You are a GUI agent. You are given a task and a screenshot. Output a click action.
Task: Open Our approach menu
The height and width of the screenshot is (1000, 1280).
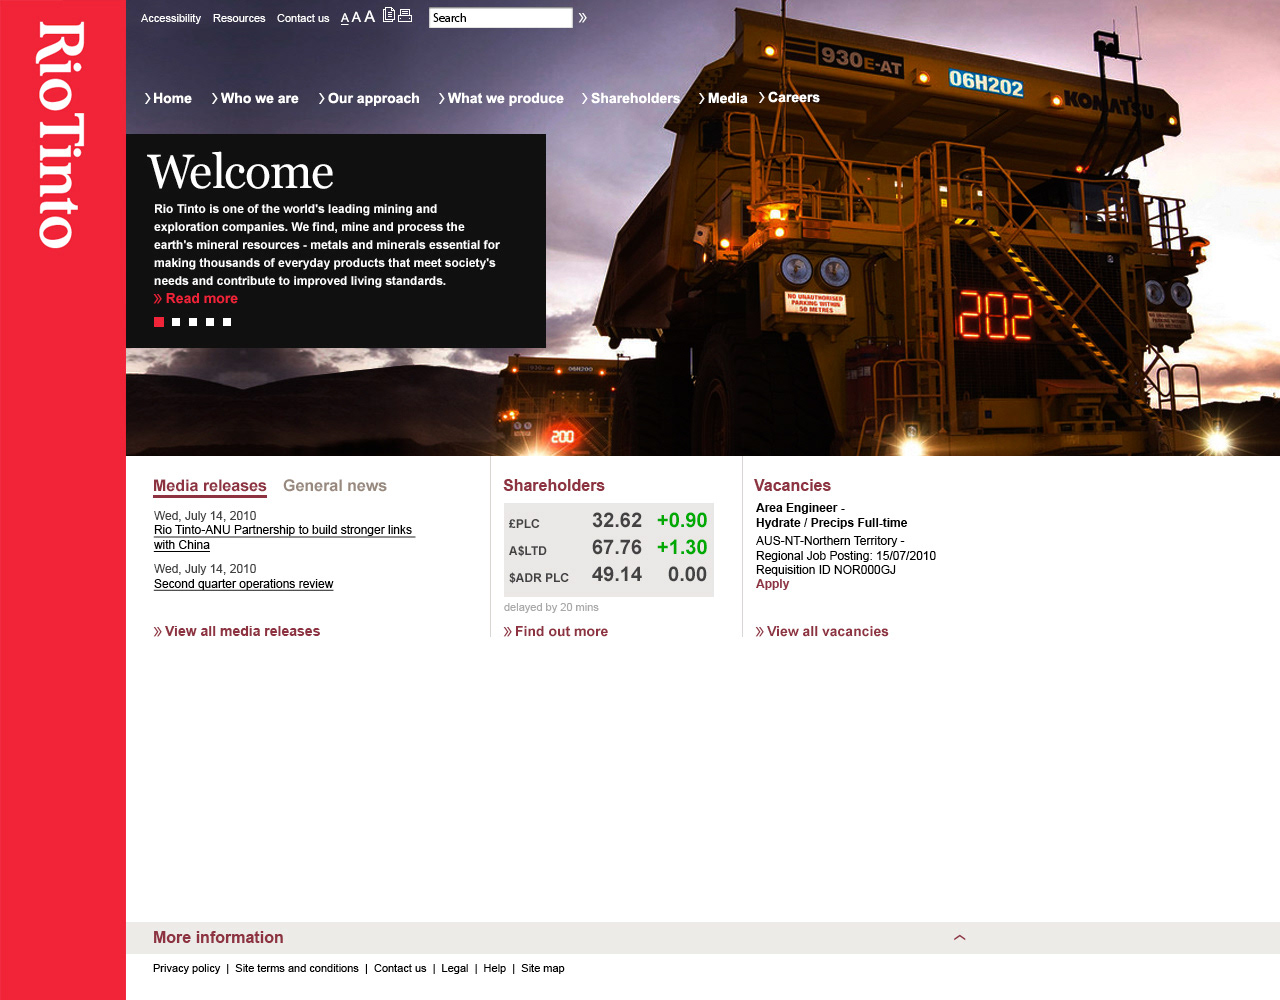(369, 98)
